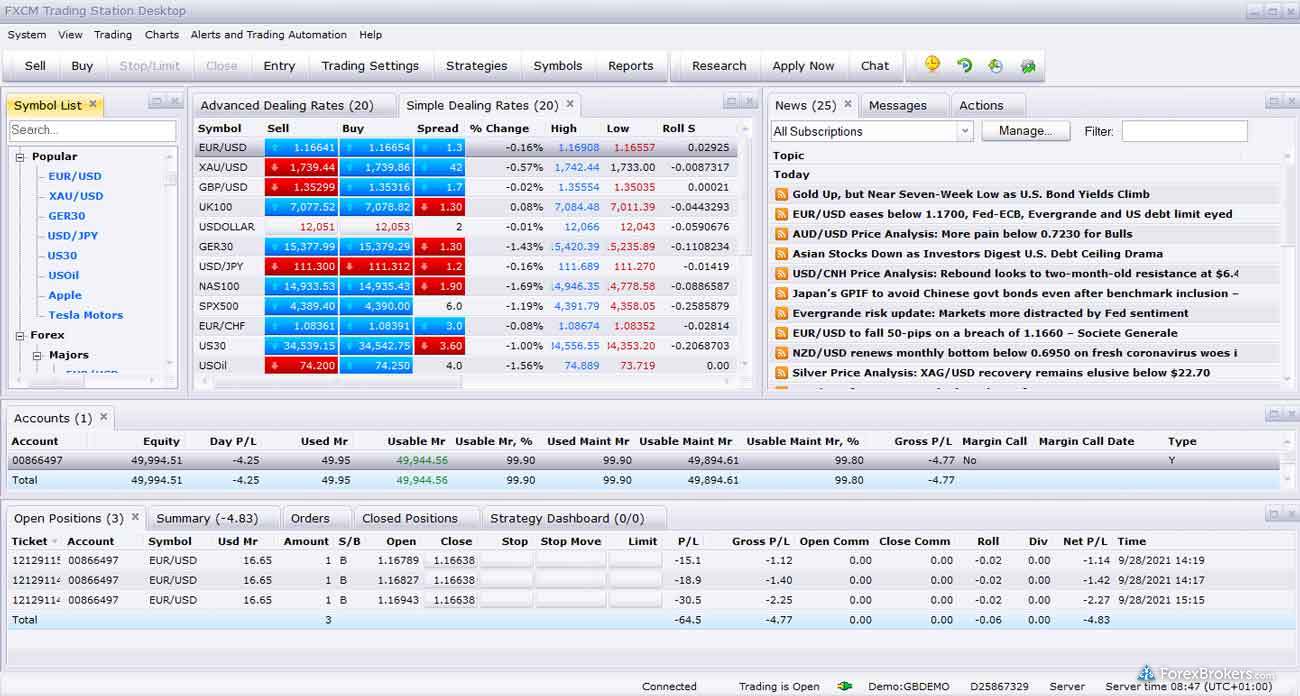Close the Accounts (1) tab

(103, 417)
